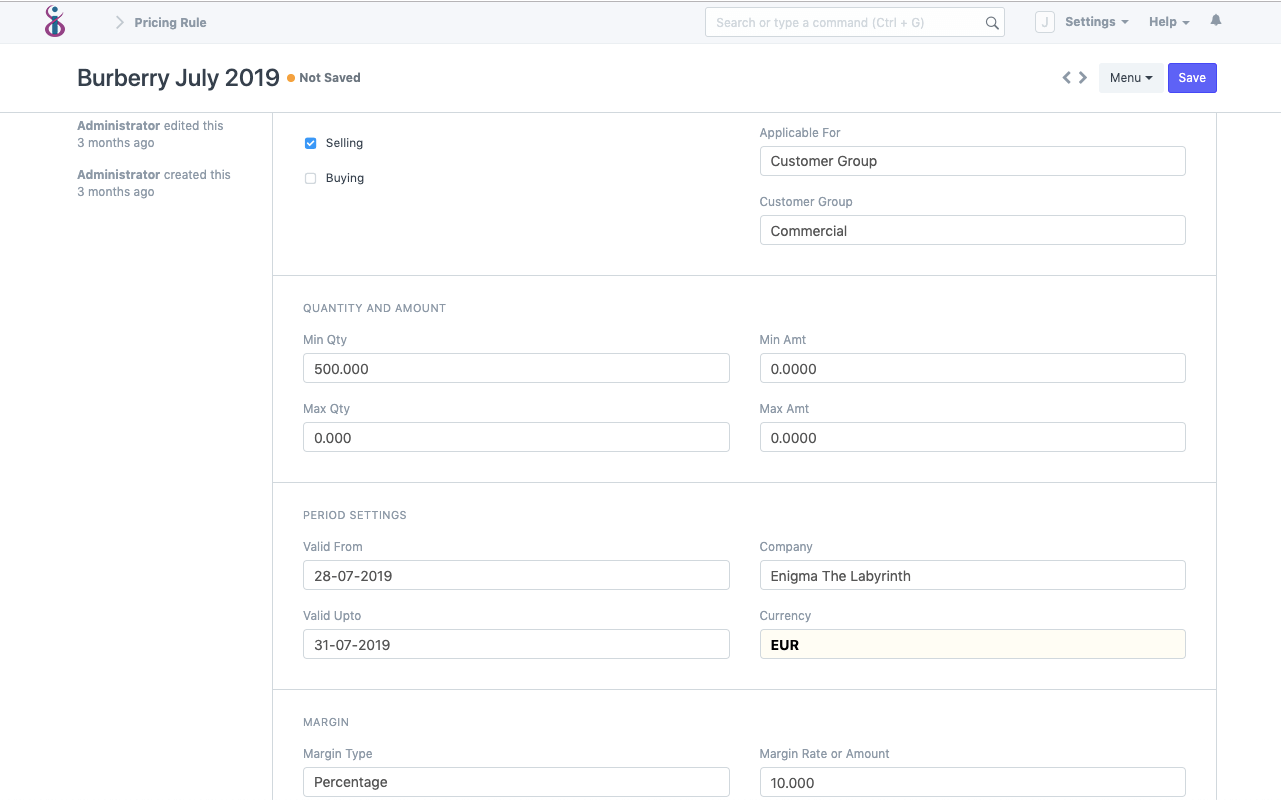Open the notifications bell

point(1215,20)
